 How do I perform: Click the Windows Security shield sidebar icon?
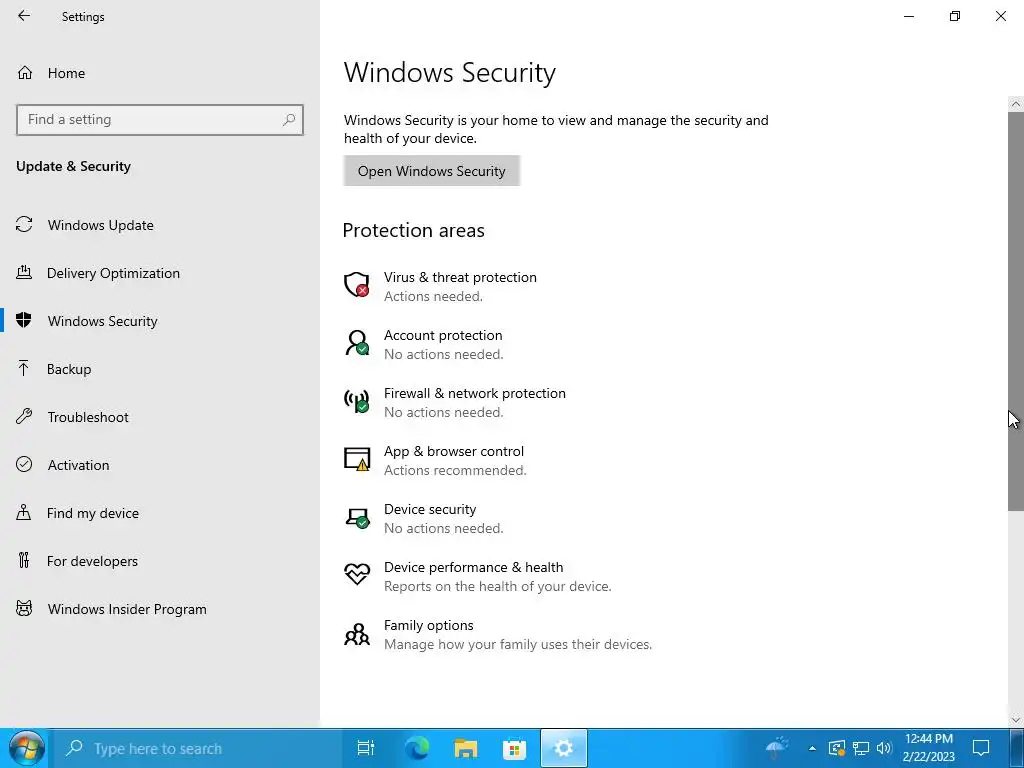pyautogui.click(x=24, y=320)
